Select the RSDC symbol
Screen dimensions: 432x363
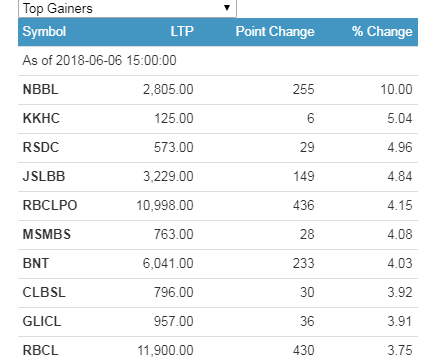point(41,147)
